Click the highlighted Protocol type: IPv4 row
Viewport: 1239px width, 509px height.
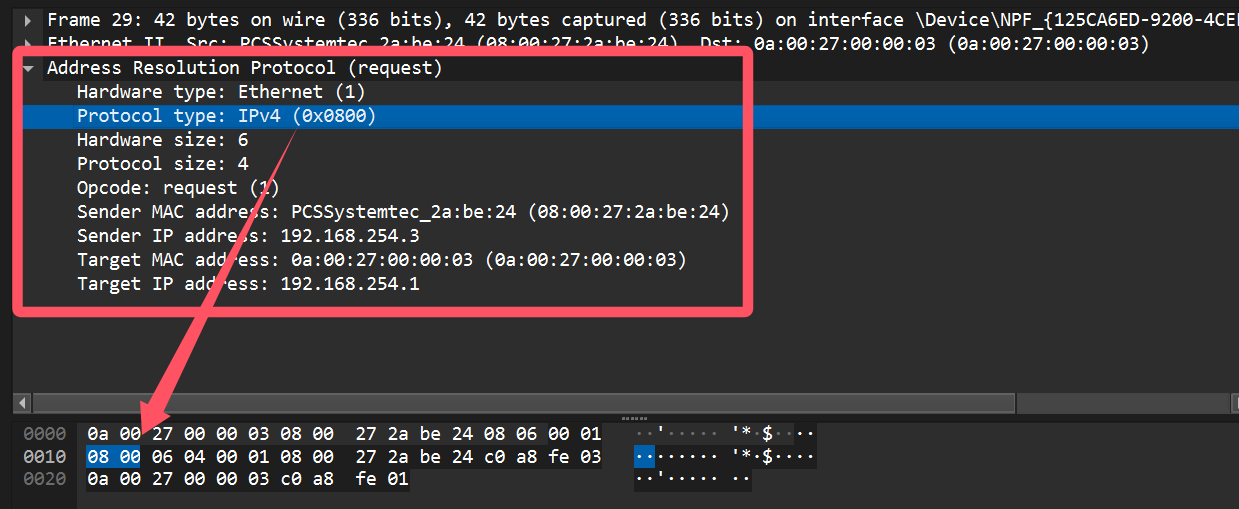(x=226, y=116)
